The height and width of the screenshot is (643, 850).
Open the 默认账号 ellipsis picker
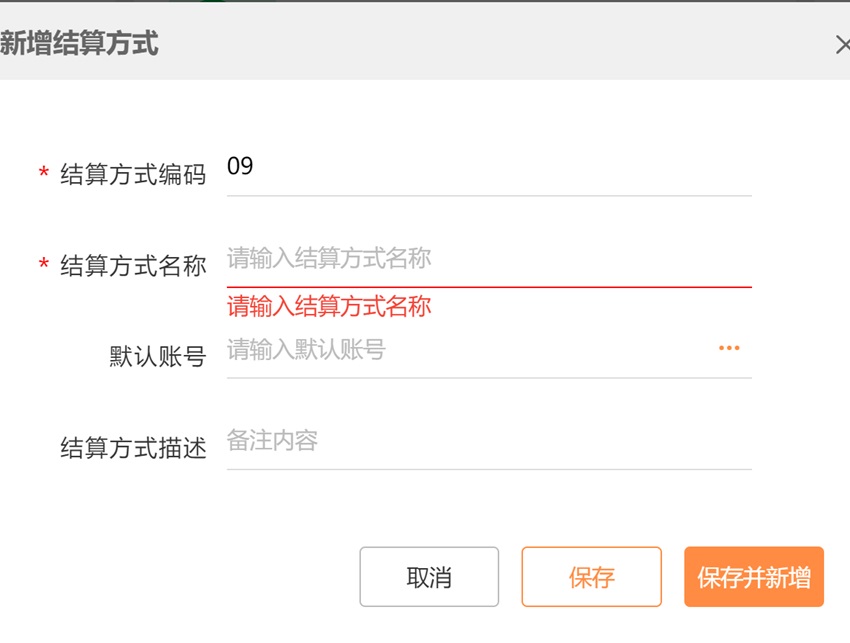point(729,349)
